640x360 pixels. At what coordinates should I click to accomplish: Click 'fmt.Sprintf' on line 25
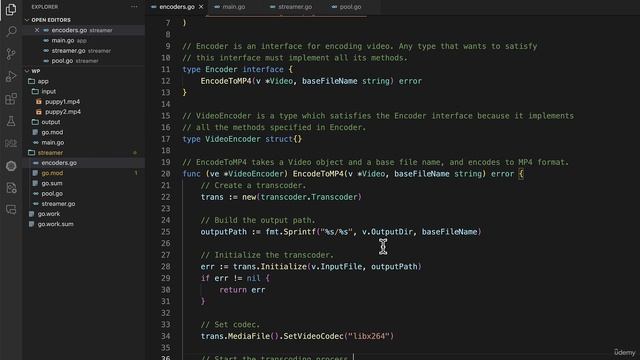click(291, 232)
